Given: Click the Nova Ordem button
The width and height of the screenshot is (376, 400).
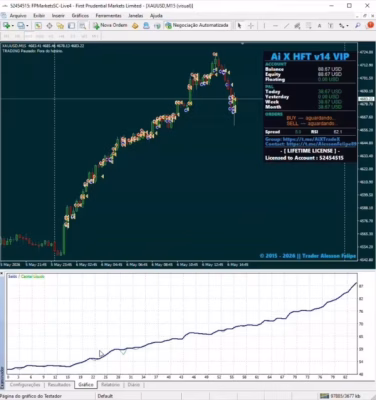Looking at the screenshot, I should click(110, 25).
